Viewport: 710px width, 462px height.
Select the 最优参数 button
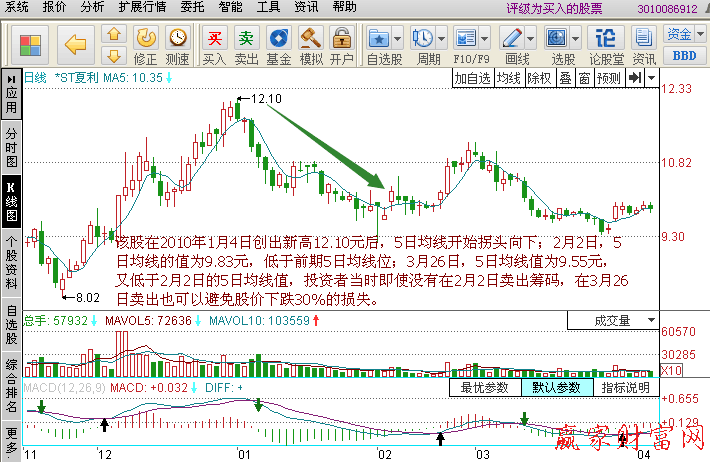[x=485, y=387]
